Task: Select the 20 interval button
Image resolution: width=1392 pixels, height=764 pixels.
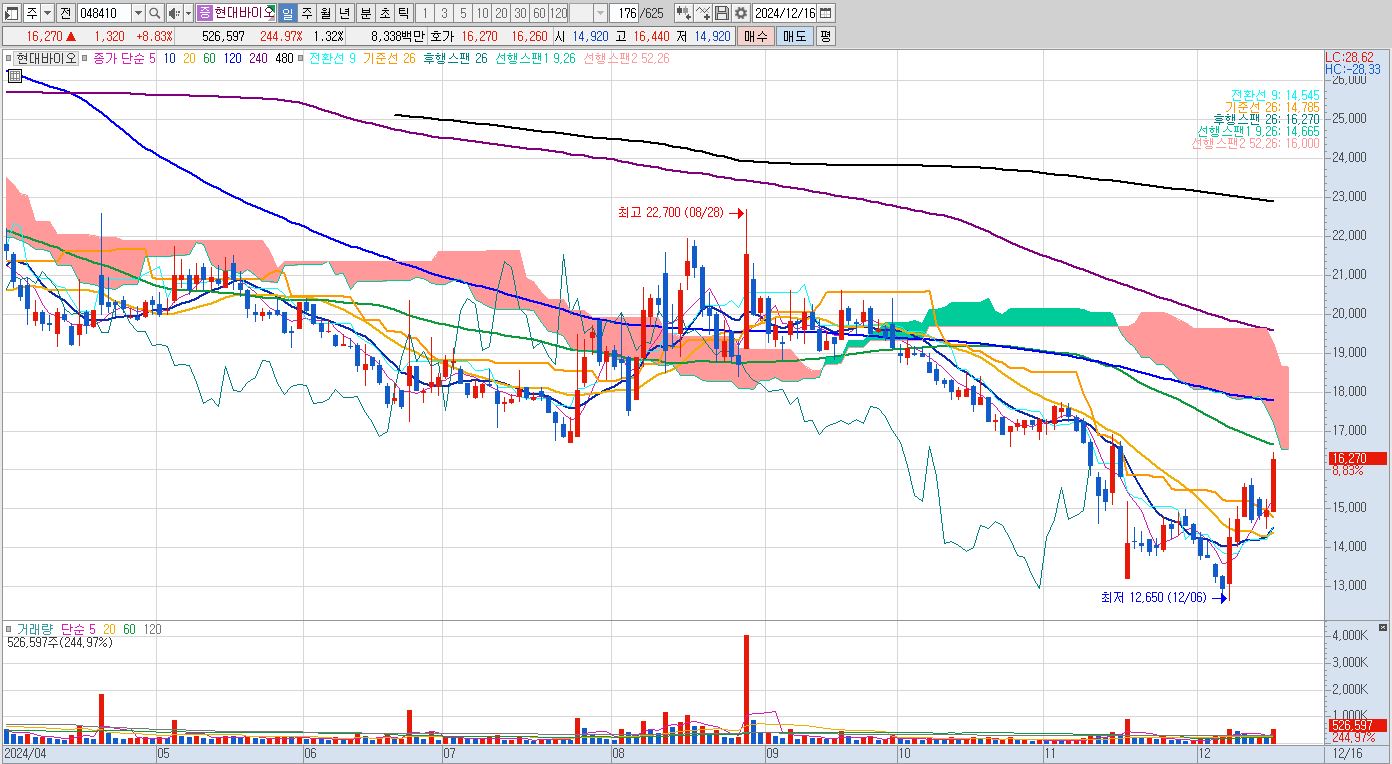Action: [501, 13]
